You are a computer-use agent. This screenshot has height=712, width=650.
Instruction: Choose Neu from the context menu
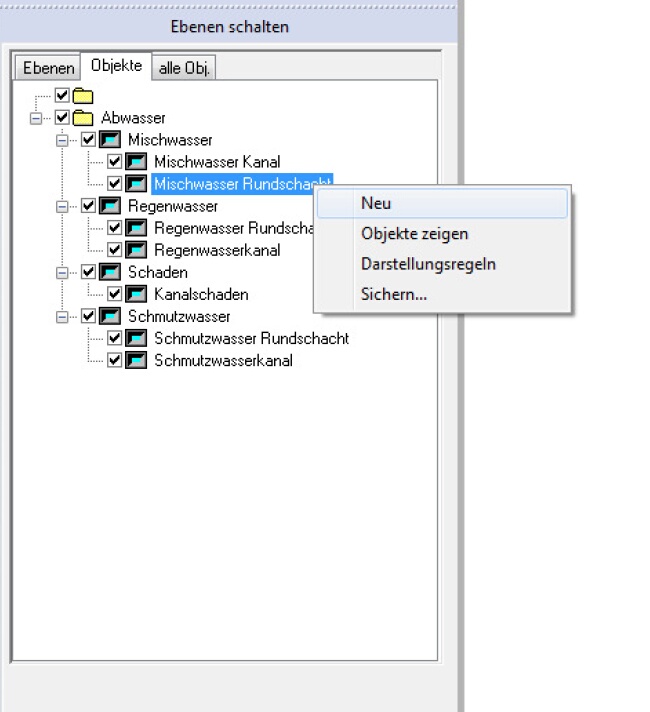[376, 203]
